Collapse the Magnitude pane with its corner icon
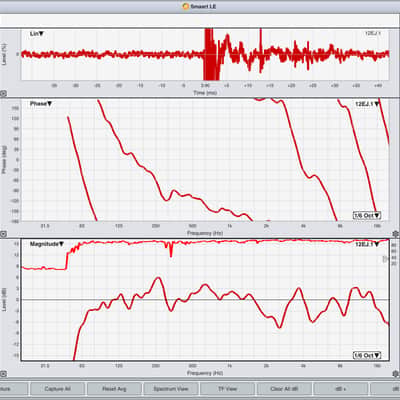 (3, 374)
